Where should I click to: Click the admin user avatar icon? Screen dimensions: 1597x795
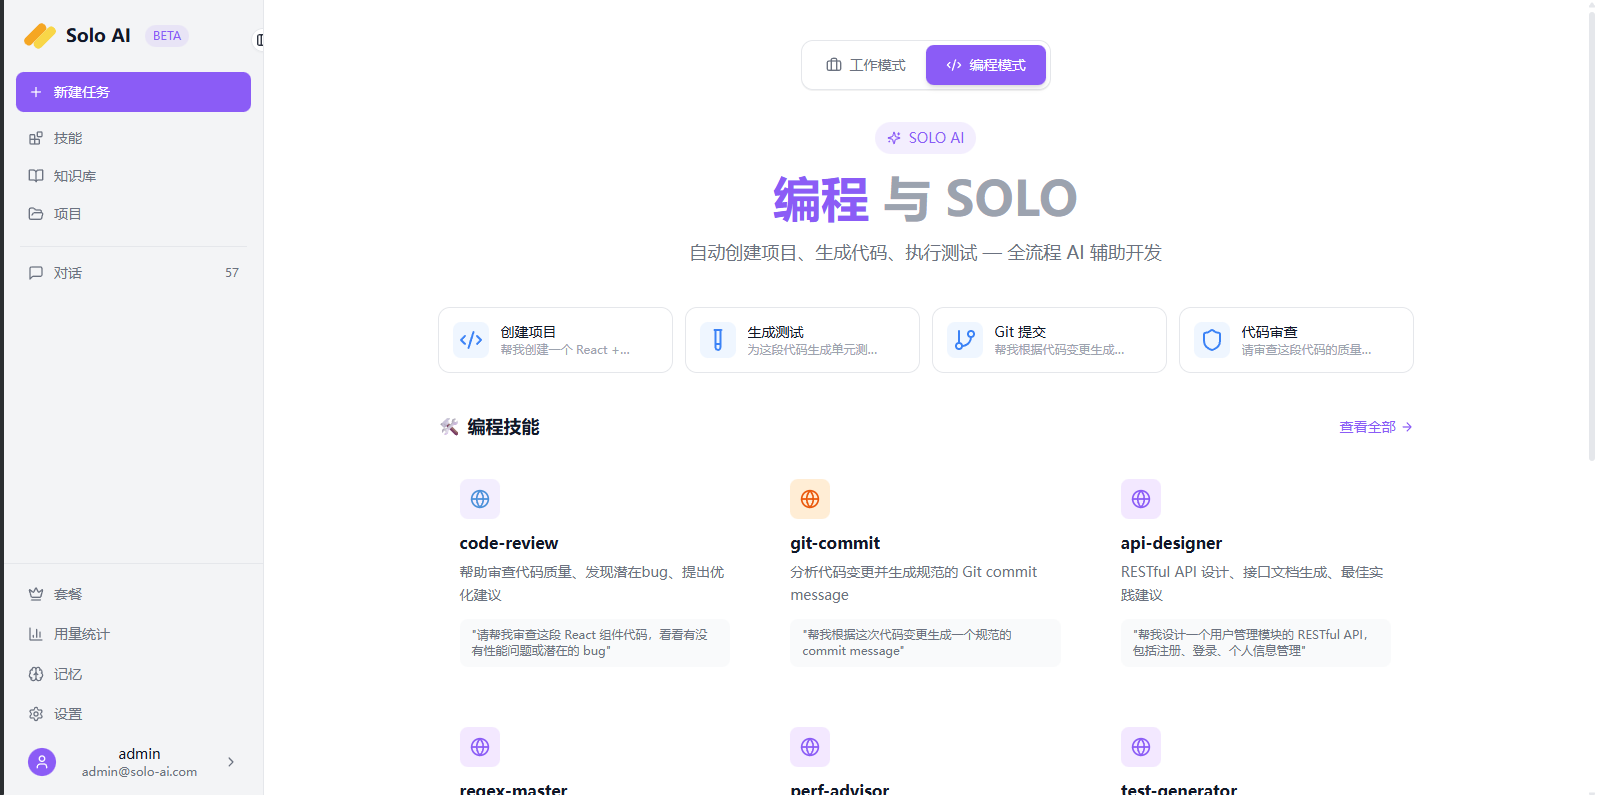(42, 762)
